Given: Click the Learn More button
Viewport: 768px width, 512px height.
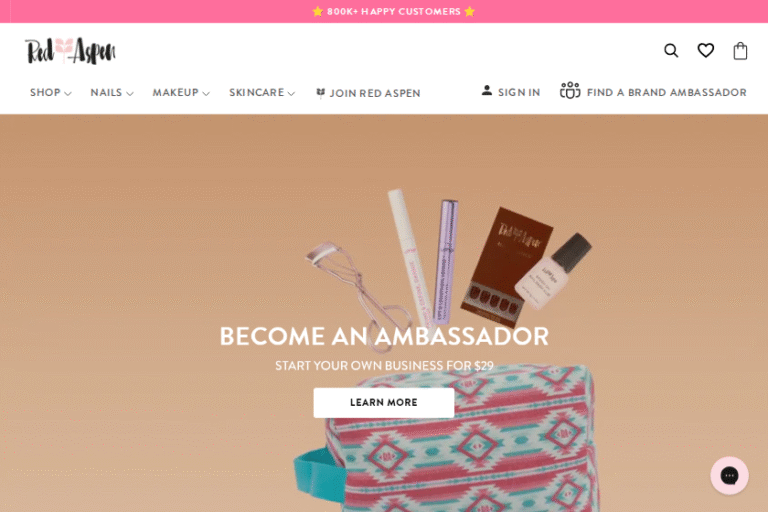Looking at the screenshot, I should point(384,403).
